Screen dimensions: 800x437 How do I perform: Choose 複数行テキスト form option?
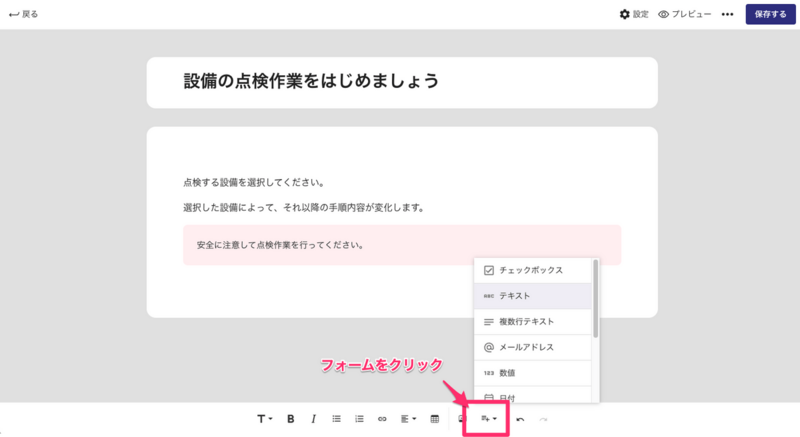533,322
